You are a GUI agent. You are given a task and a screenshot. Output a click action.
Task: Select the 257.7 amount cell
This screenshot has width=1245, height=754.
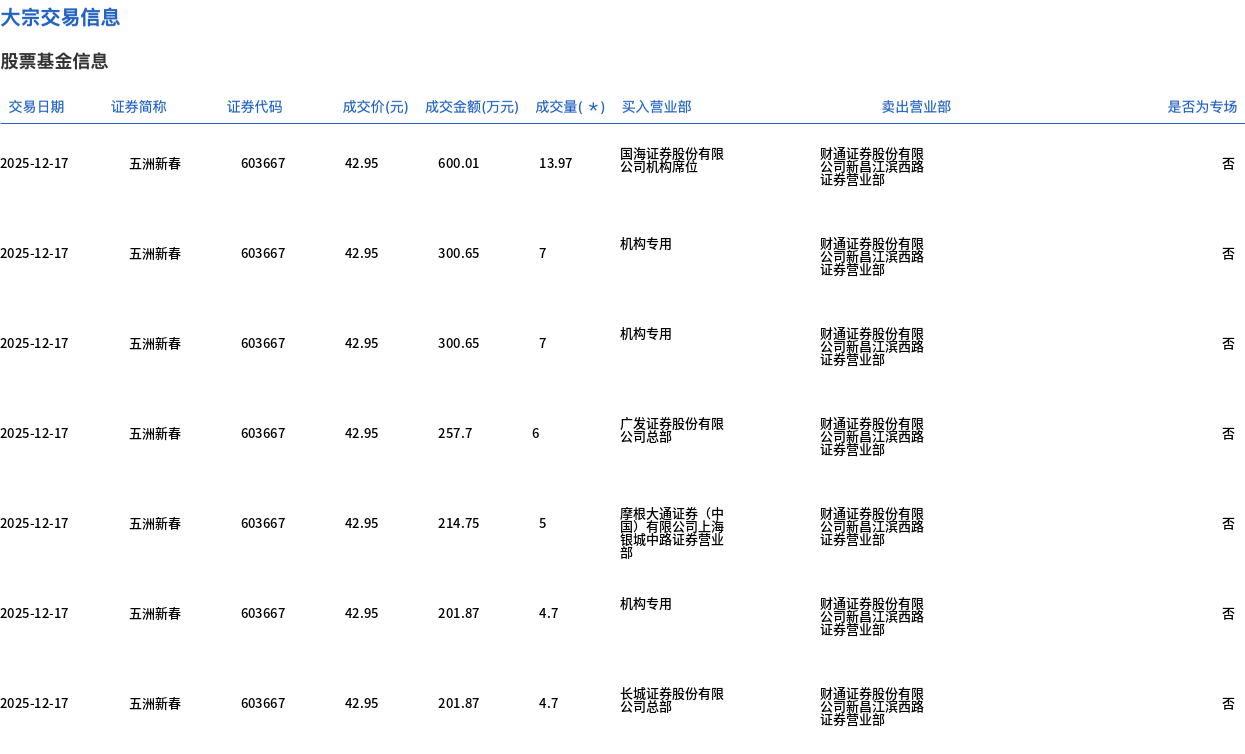click(455, 433)
